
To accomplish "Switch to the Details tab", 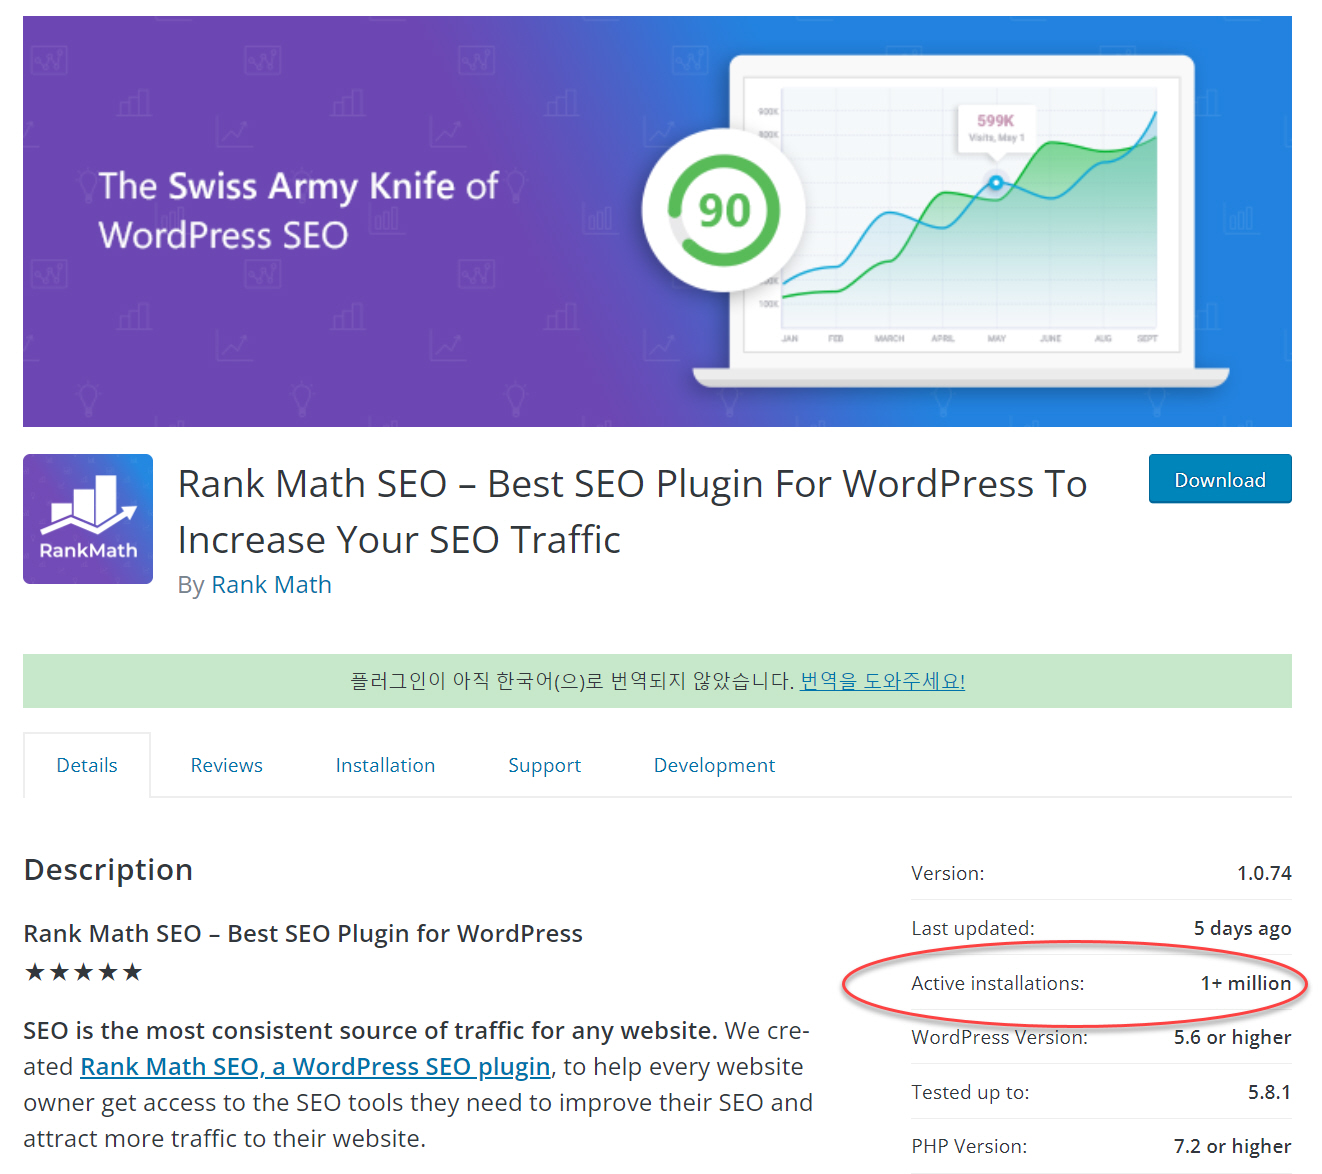I will point(87,765).
